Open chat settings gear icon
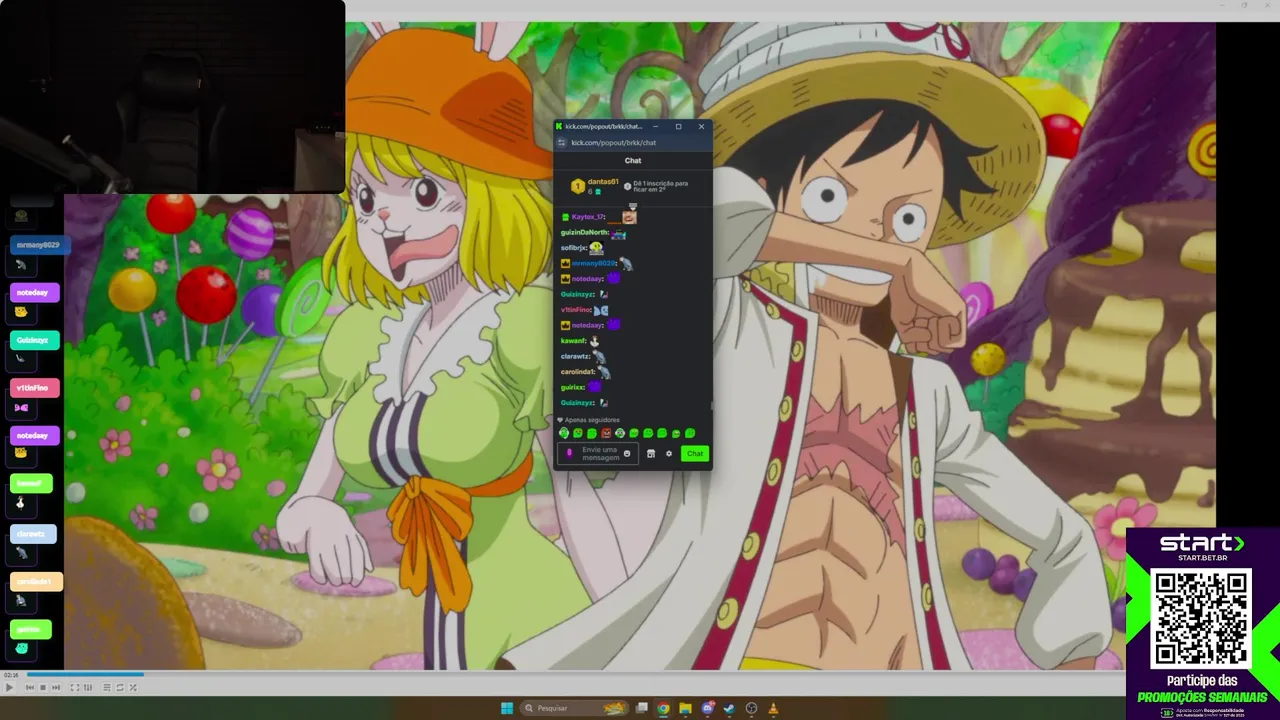This screenshot has height=720, width=1280. [x=669, y=454]
